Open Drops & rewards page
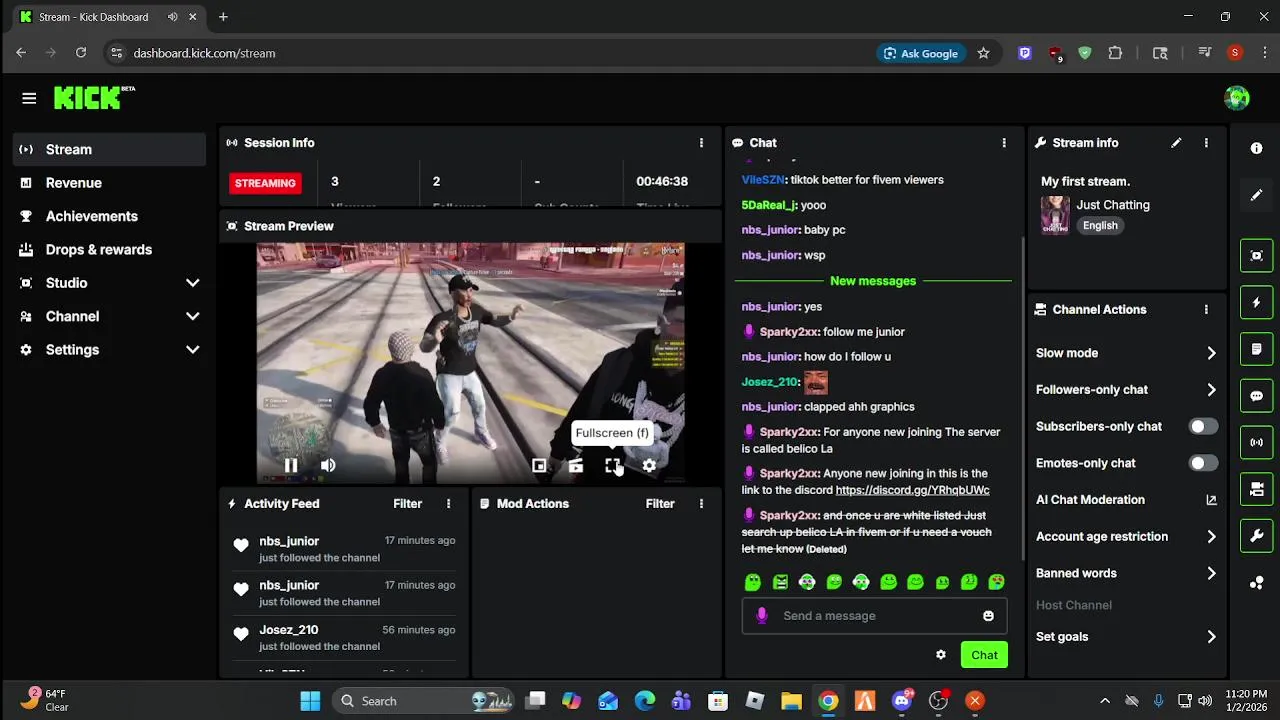This screenshot has width=1280, height=720. pos(110,250)
